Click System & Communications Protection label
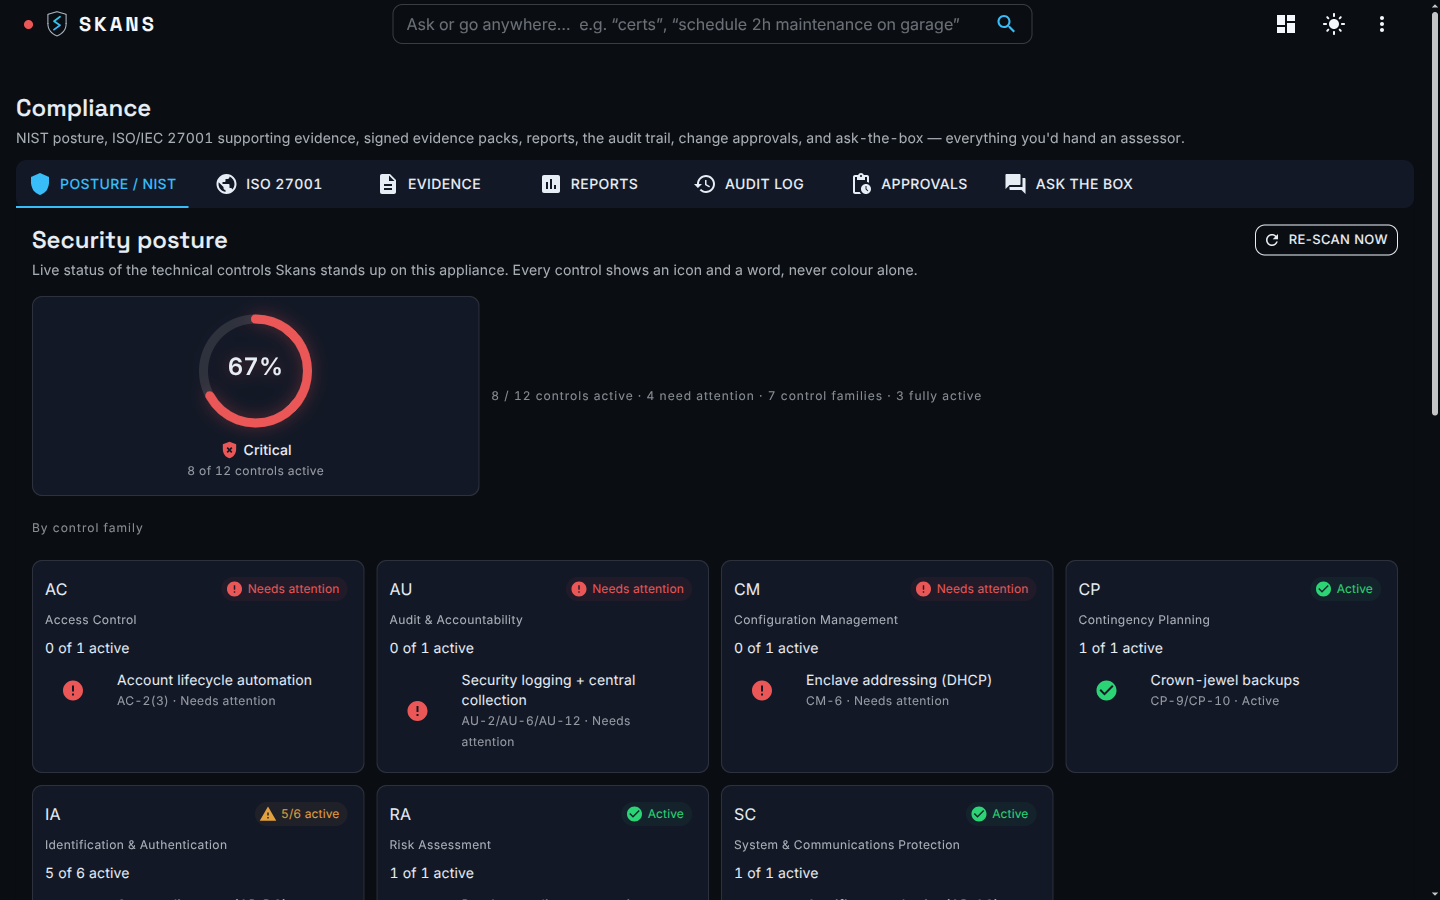 (847, 845)
